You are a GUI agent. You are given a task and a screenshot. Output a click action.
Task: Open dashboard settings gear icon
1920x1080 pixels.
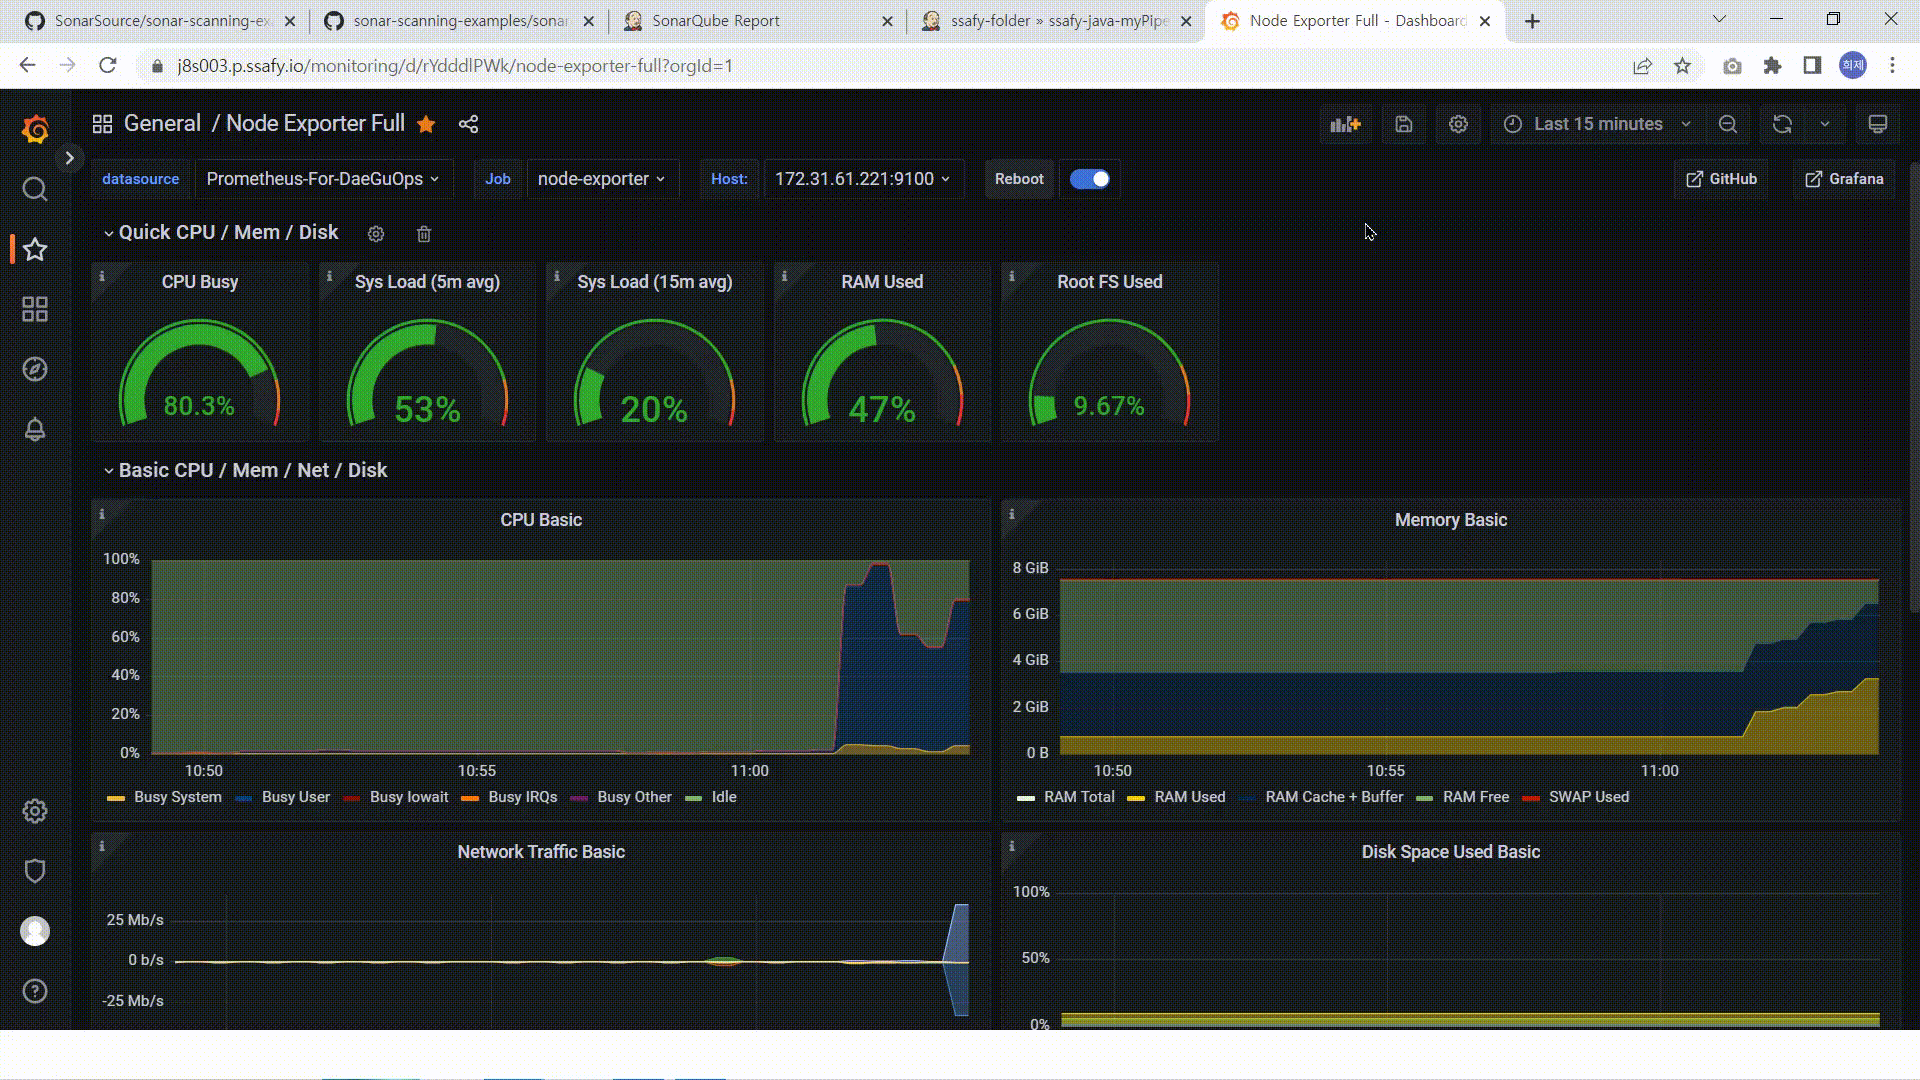pyautogui.click(x=1458, y=124)
